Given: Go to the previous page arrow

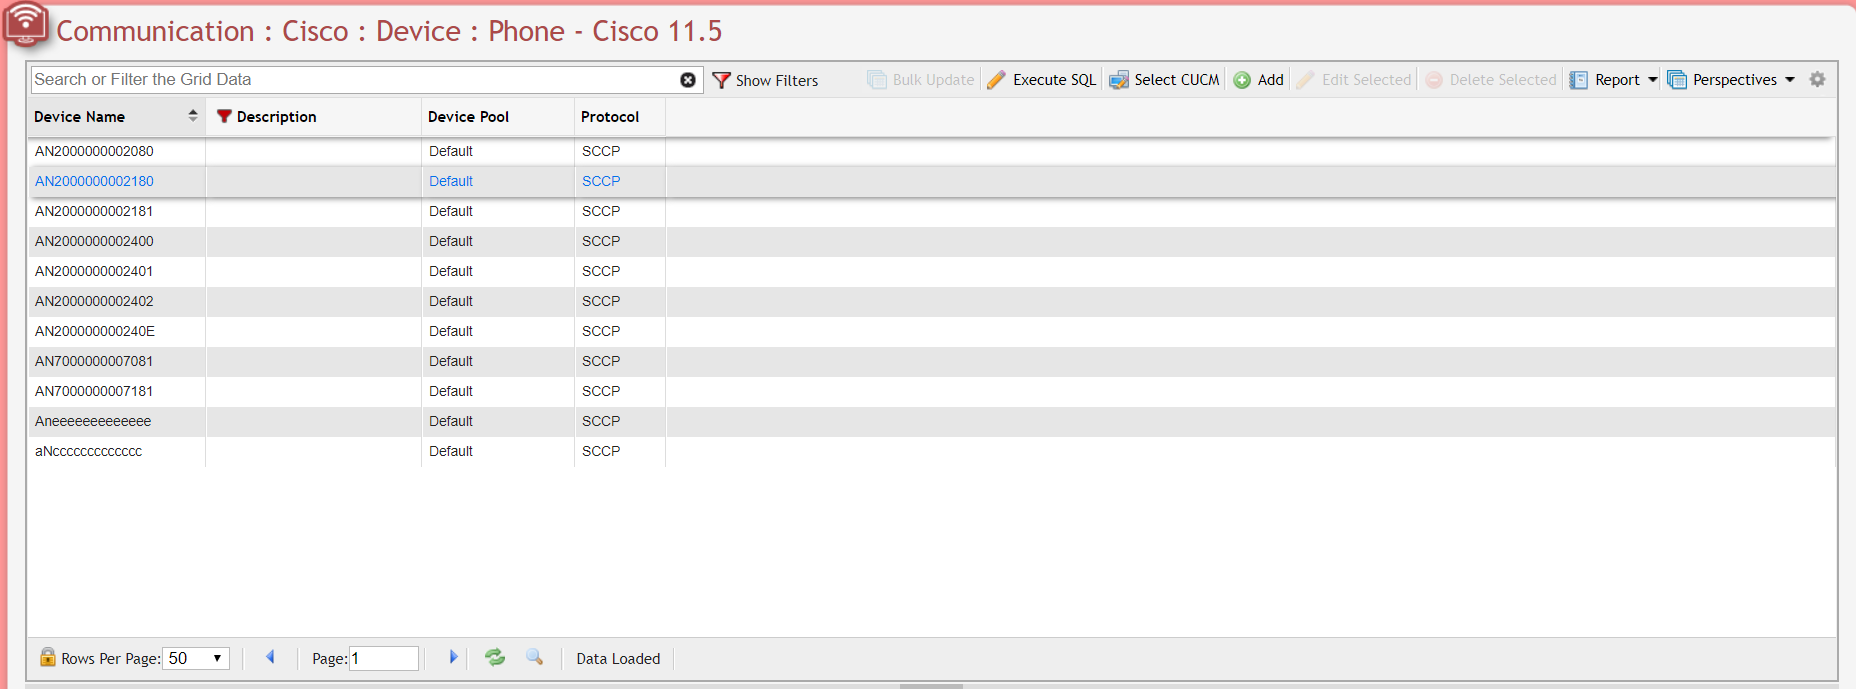Looking at the screenshot, I should 270,657.
